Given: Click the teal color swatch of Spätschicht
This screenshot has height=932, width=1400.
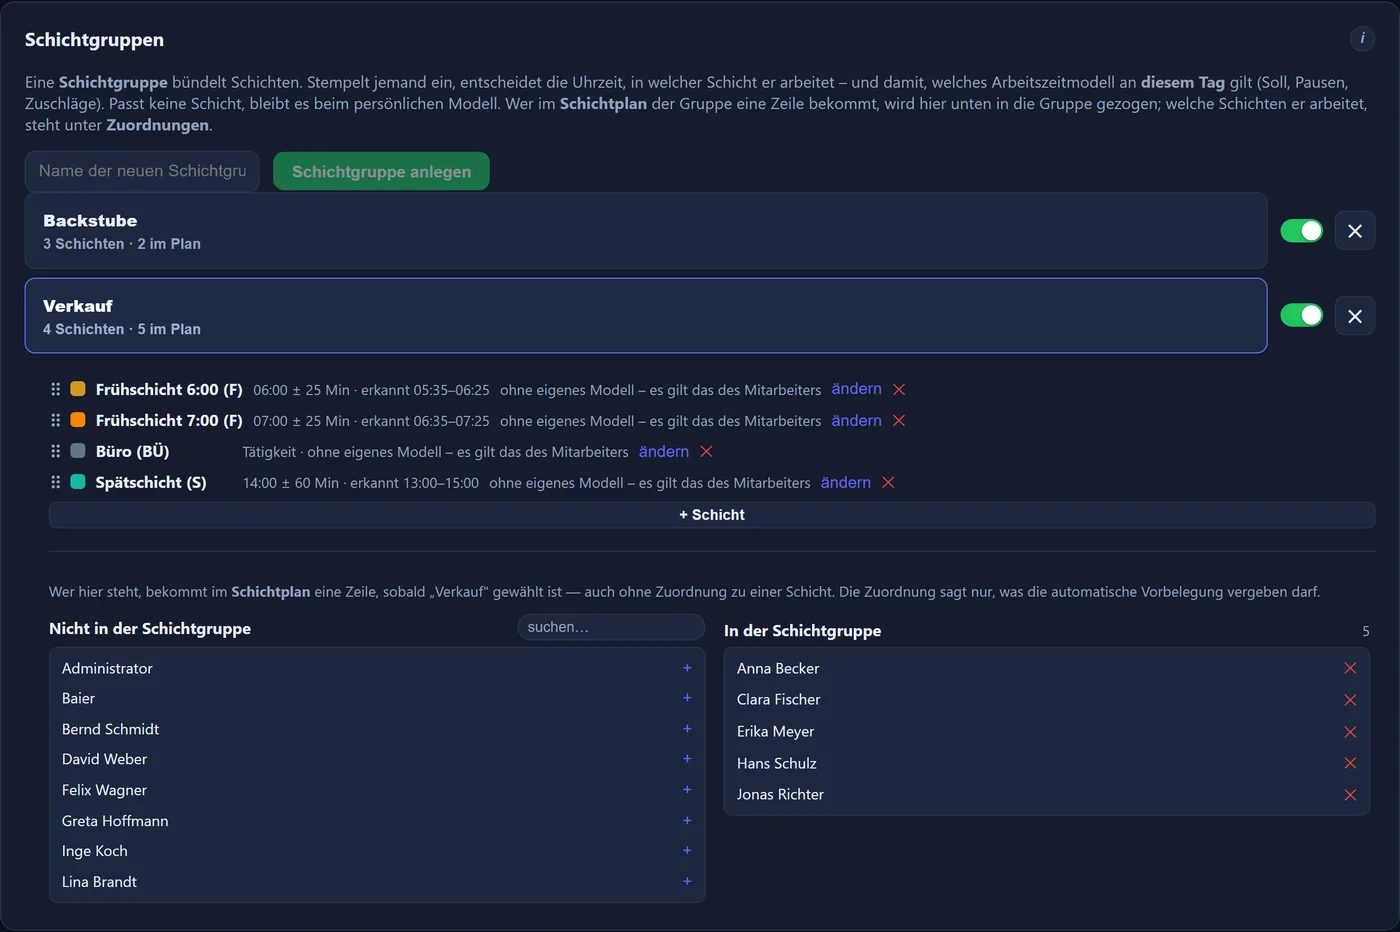Looking at the screenshot, I should pos(78,482).
